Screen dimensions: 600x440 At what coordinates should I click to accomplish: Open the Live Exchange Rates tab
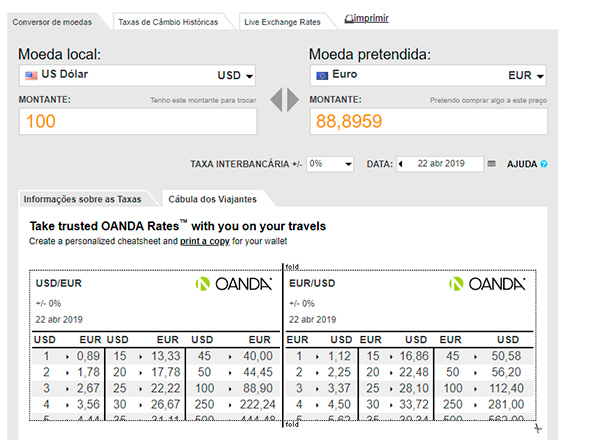pyautogui.click(x=282, y=22)
